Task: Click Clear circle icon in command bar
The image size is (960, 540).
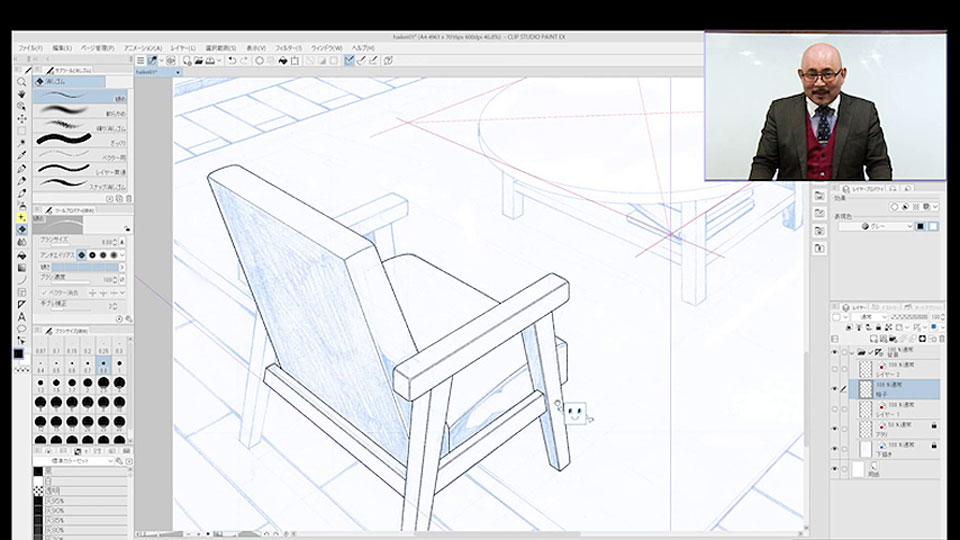Action: point(260,61)
